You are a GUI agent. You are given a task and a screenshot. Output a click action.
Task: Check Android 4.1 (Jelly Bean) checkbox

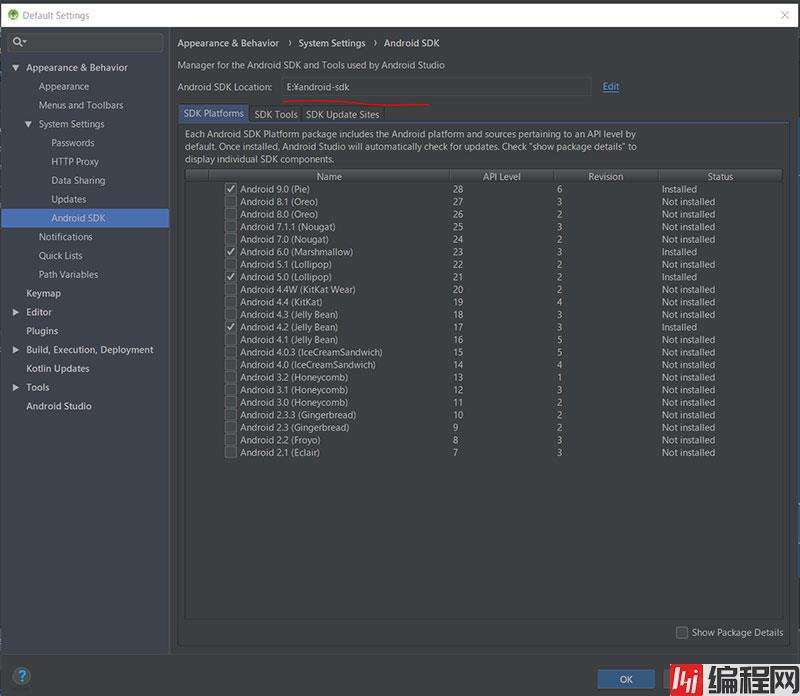231,340
